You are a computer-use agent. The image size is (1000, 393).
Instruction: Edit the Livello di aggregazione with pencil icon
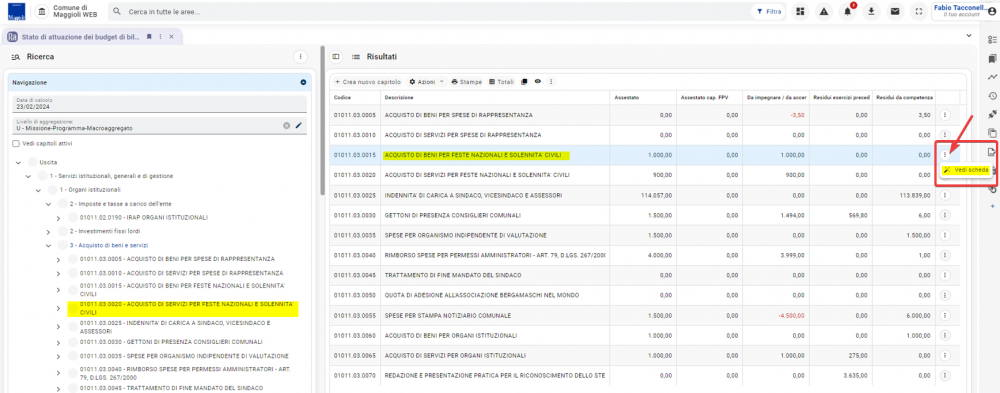pos(298,126)
